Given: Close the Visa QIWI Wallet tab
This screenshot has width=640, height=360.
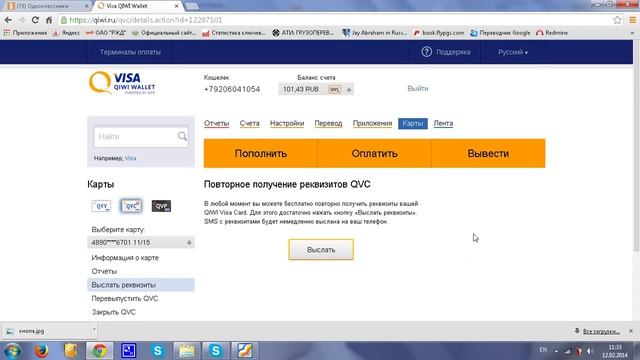Looking at the screenshot, I should [x=177, y=6].
